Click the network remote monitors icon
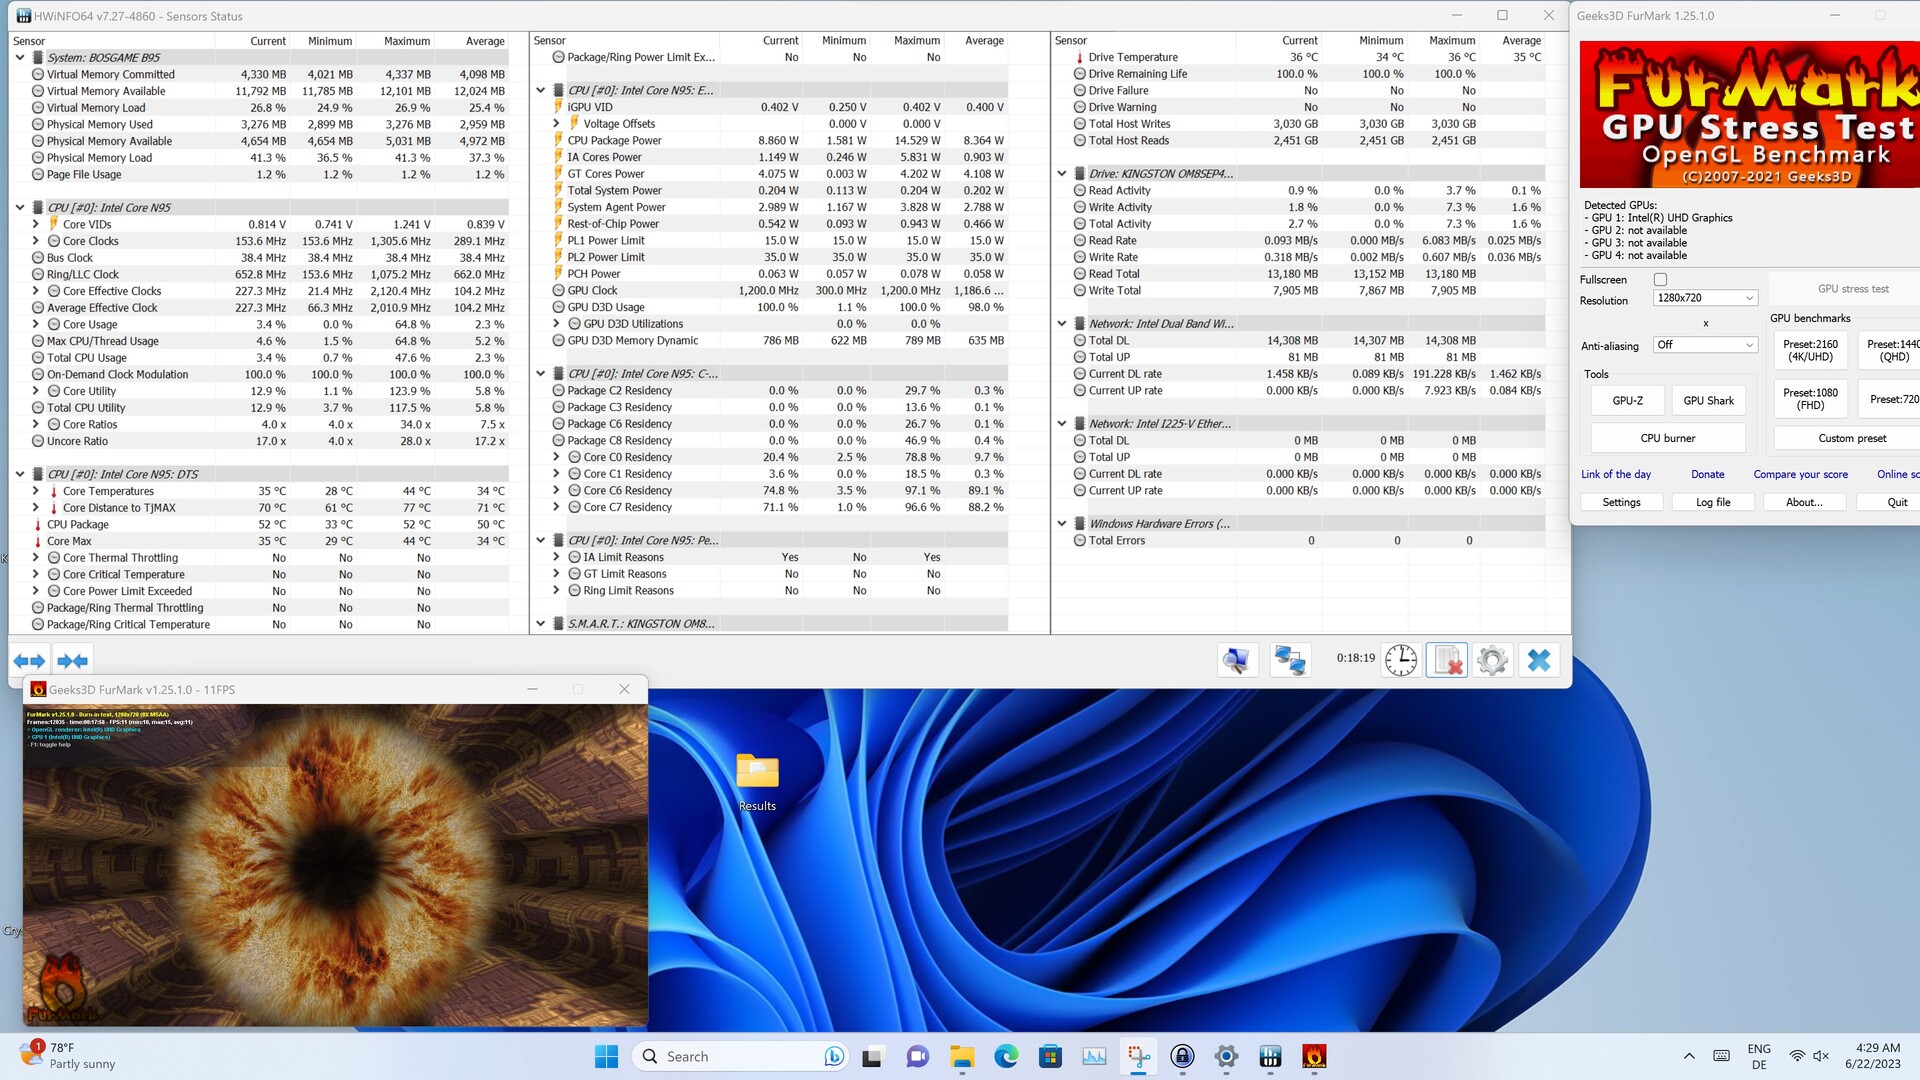Screen dimensions: 1920x1080 1289,660
